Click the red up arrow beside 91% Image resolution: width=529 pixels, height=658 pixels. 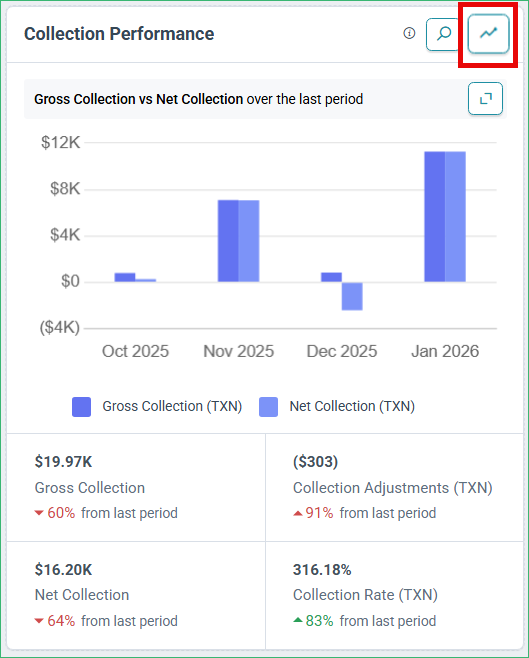(297, 513)
